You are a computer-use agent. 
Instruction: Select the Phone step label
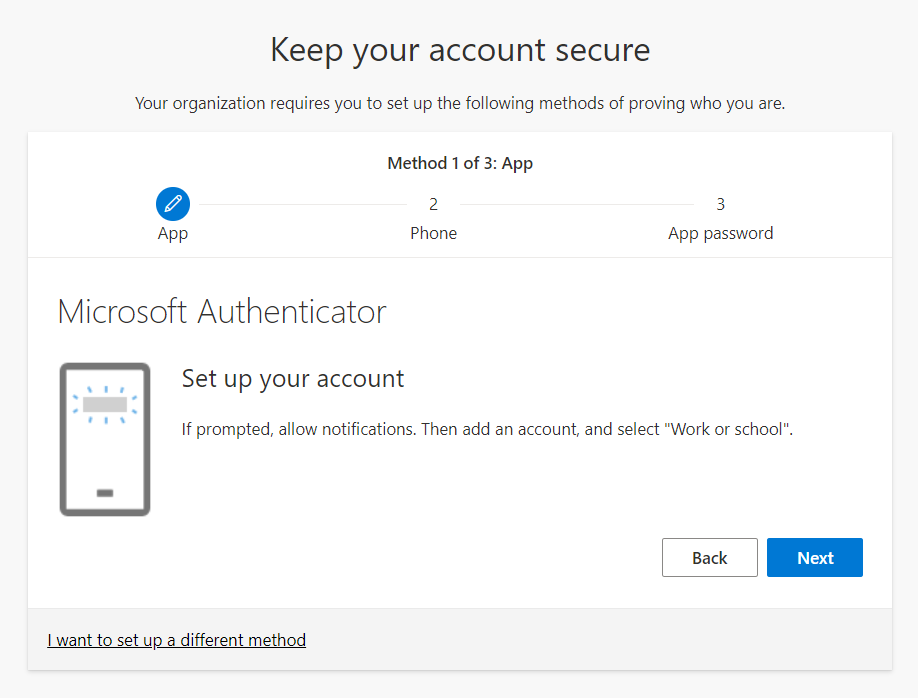(433, 233)
